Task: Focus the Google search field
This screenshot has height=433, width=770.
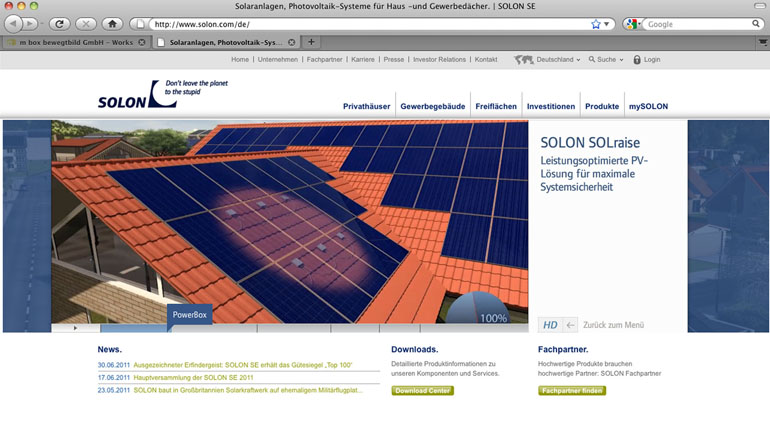Action: point(697,24)
